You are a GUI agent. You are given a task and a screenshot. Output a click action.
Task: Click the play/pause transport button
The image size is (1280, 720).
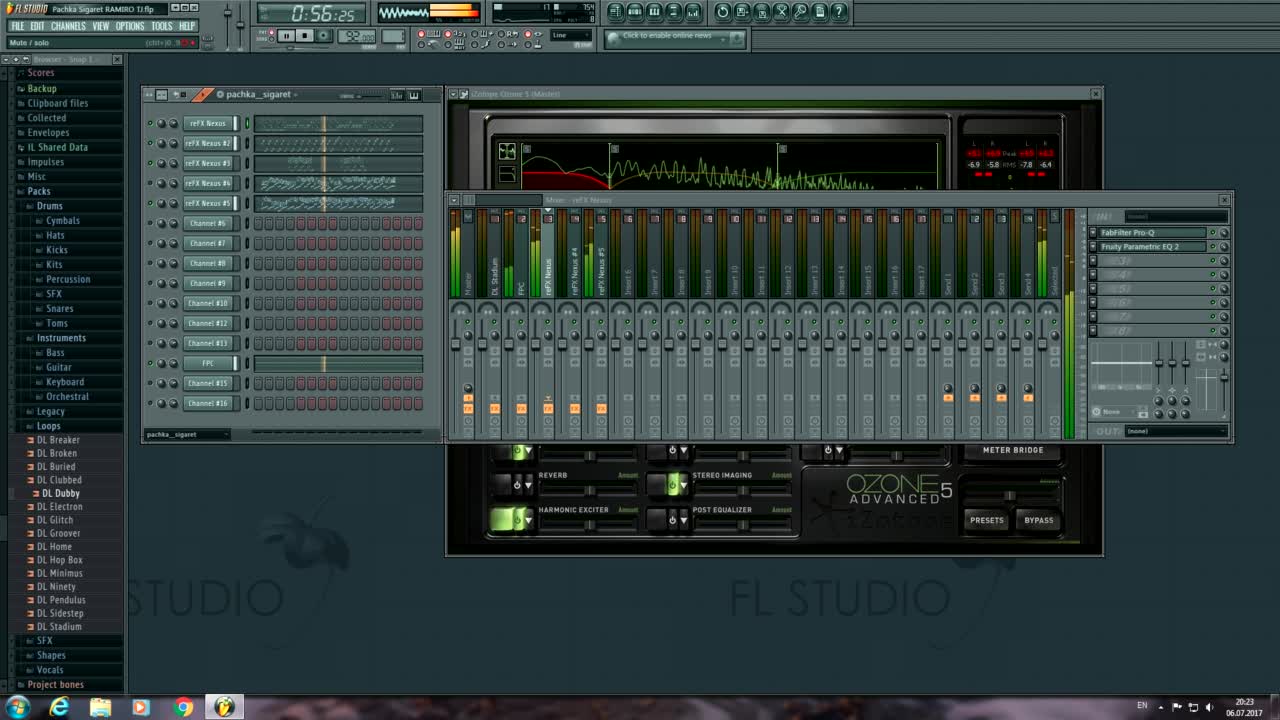(286, 36)
